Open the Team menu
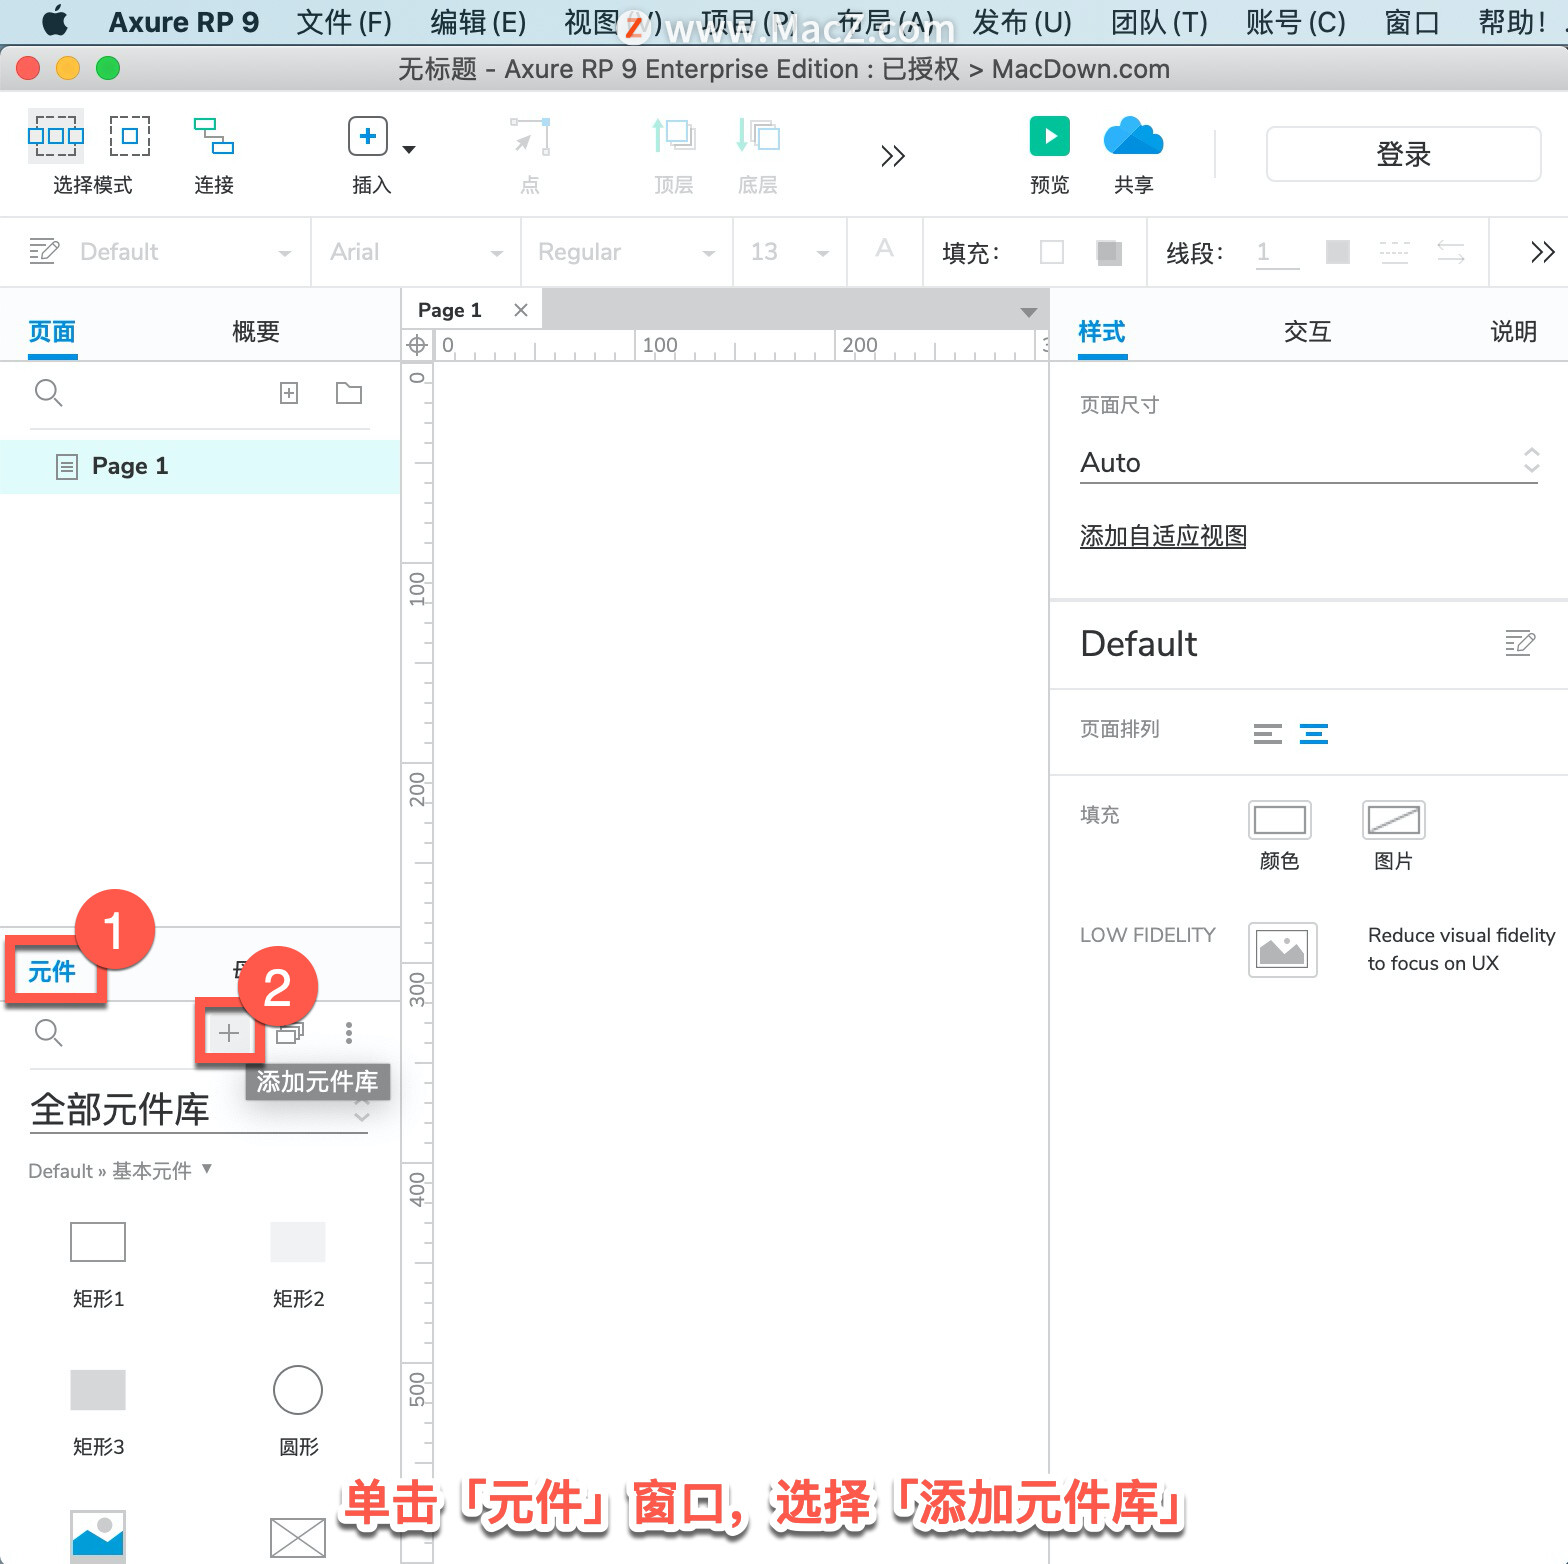Image resolution: width=1568 pixels, height=1564 pixels. (1159, 22)
